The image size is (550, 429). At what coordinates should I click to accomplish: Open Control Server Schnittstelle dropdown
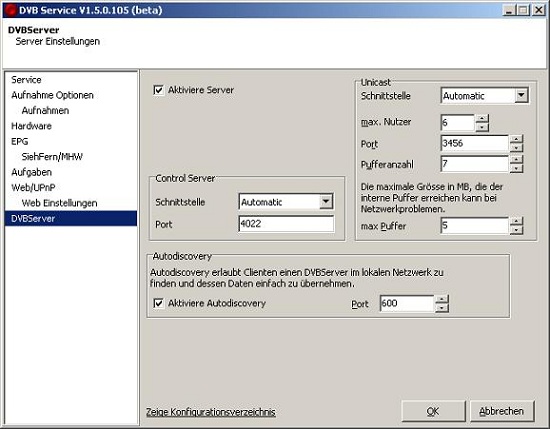(326, 202)
